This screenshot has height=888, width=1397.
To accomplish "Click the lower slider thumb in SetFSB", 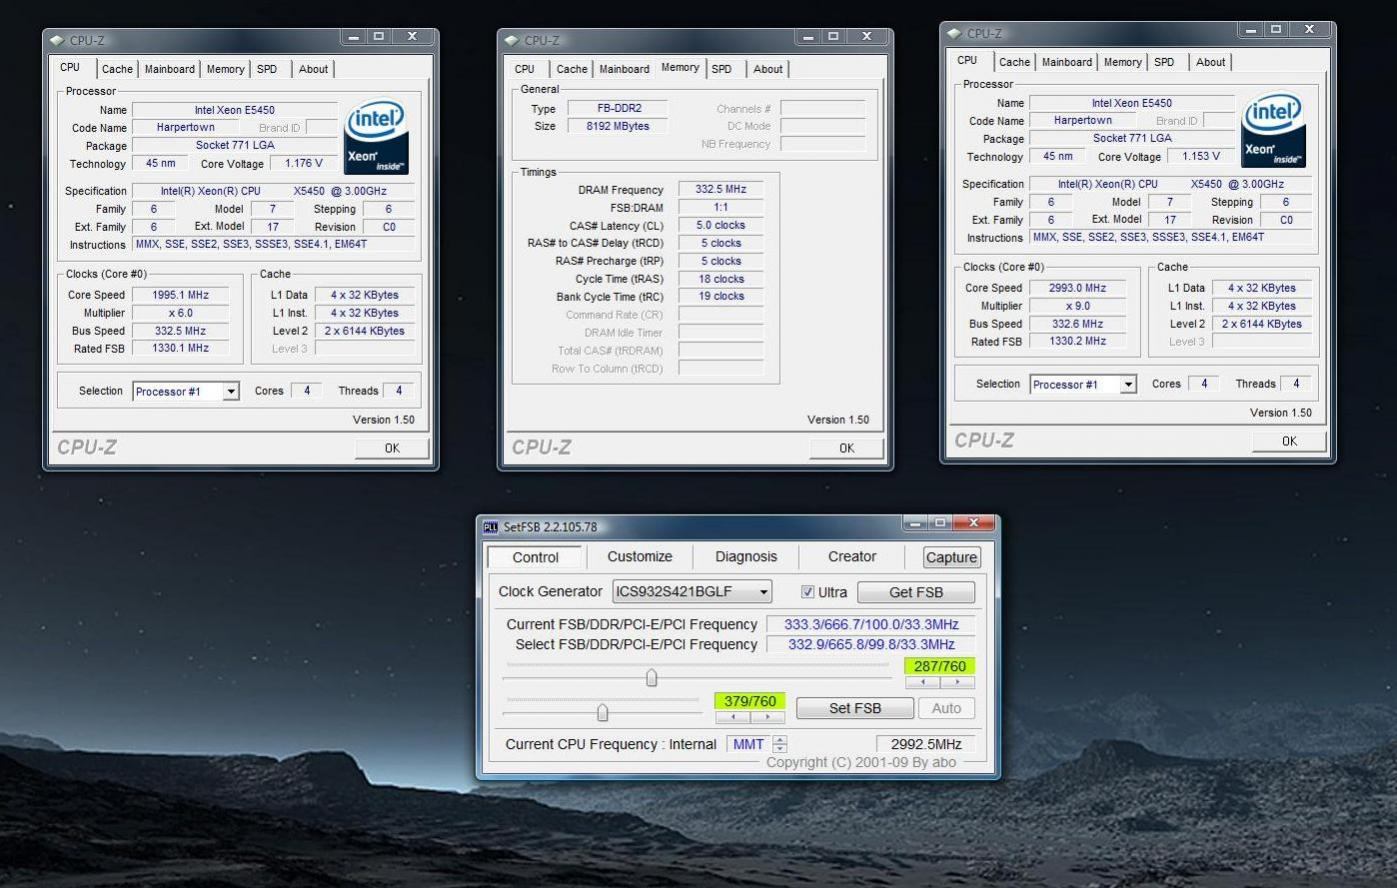I will (602, 712).
